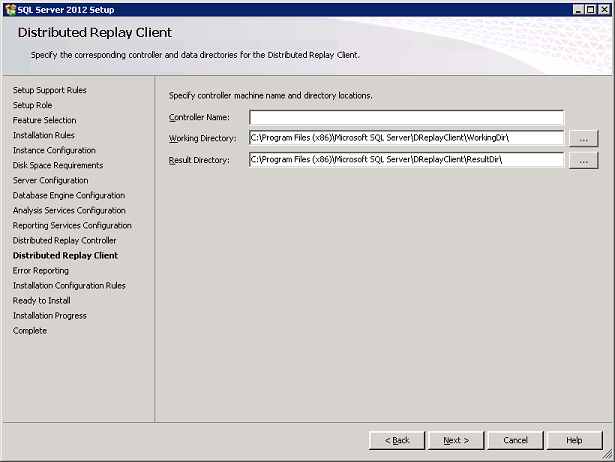Viewport: 615px width, 462px height.
Task: Click the Distributed Replay Client page heading
Action: [95, 33]
